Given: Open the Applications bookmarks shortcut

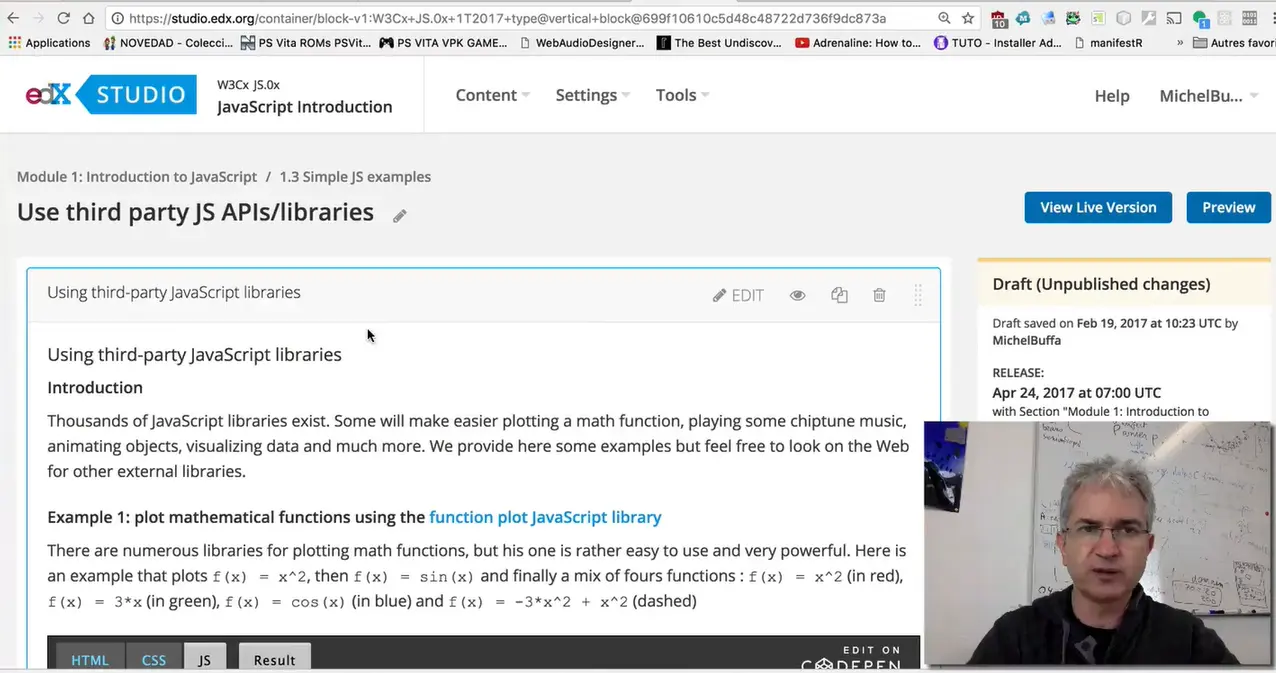Looking at the screenshot, I should (49, 43).
